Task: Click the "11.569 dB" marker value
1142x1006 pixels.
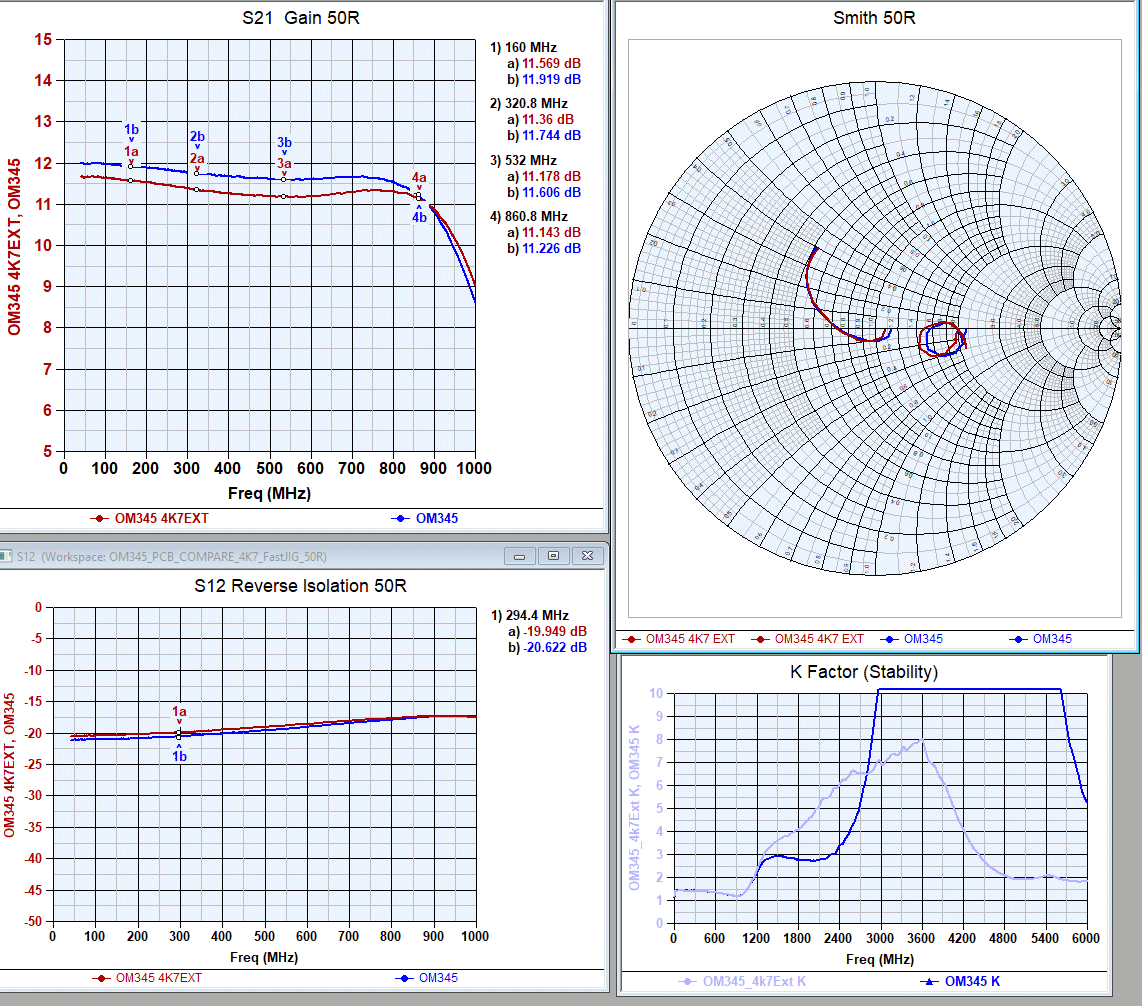Action: (551, 64)
